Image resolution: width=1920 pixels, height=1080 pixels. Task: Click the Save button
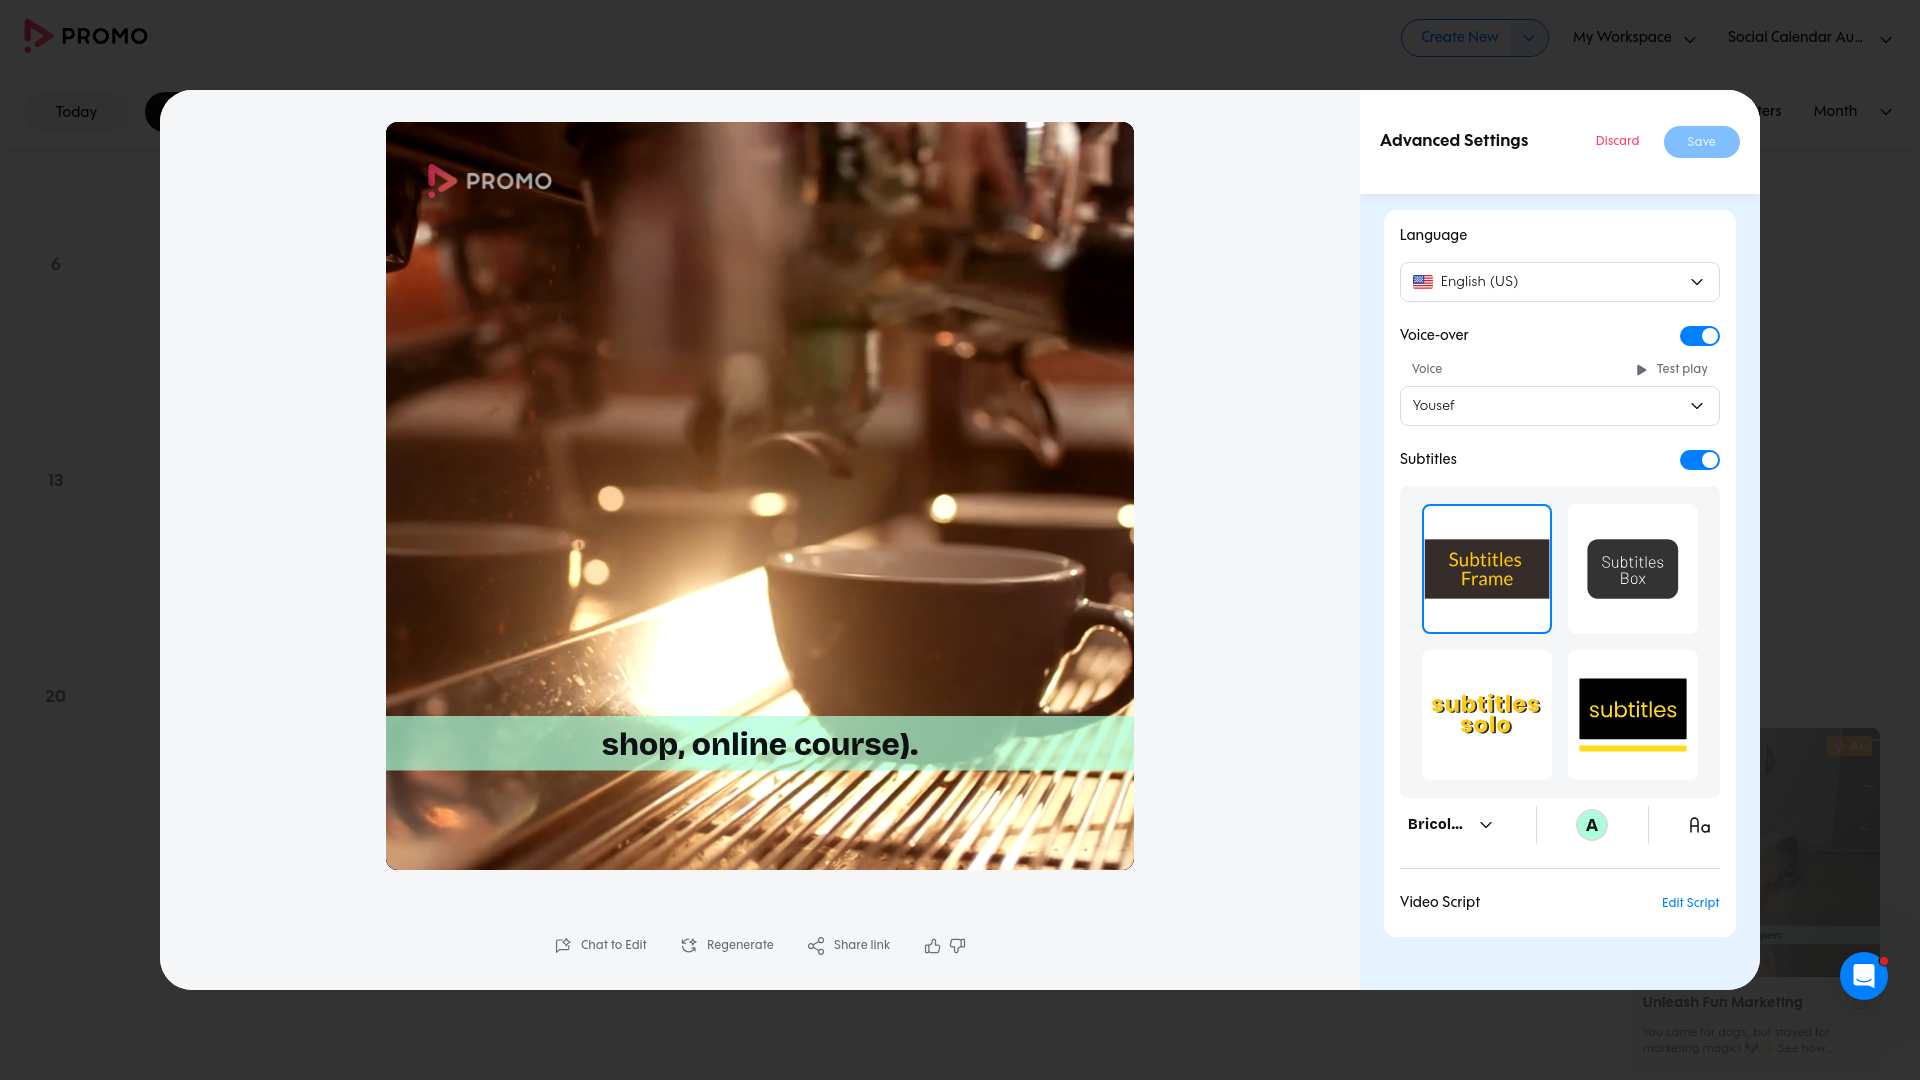coord(1701,142)
